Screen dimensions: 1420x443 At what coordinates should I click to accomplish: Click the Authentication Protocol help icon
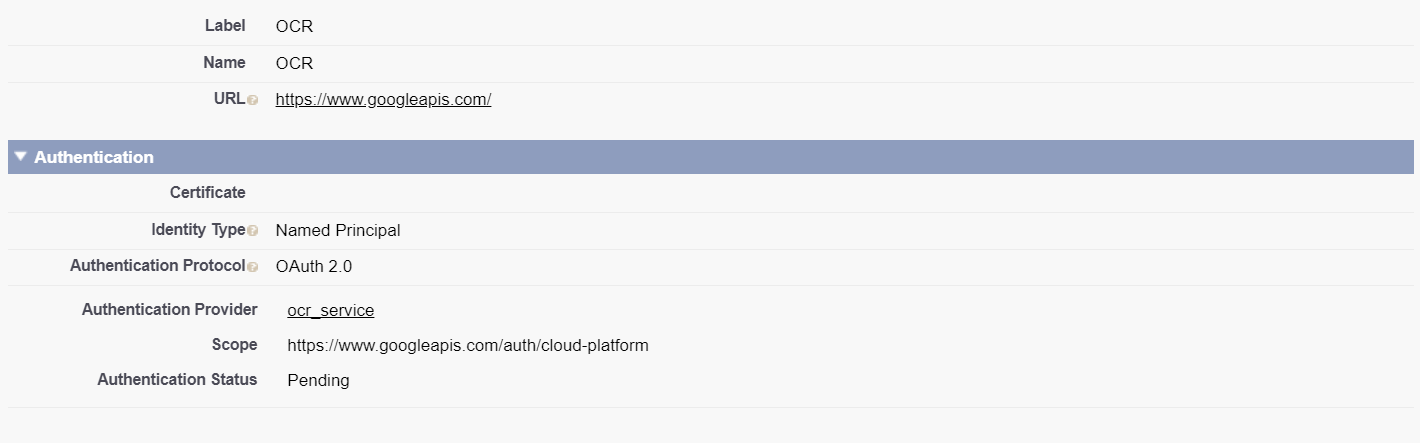(253, 267)
